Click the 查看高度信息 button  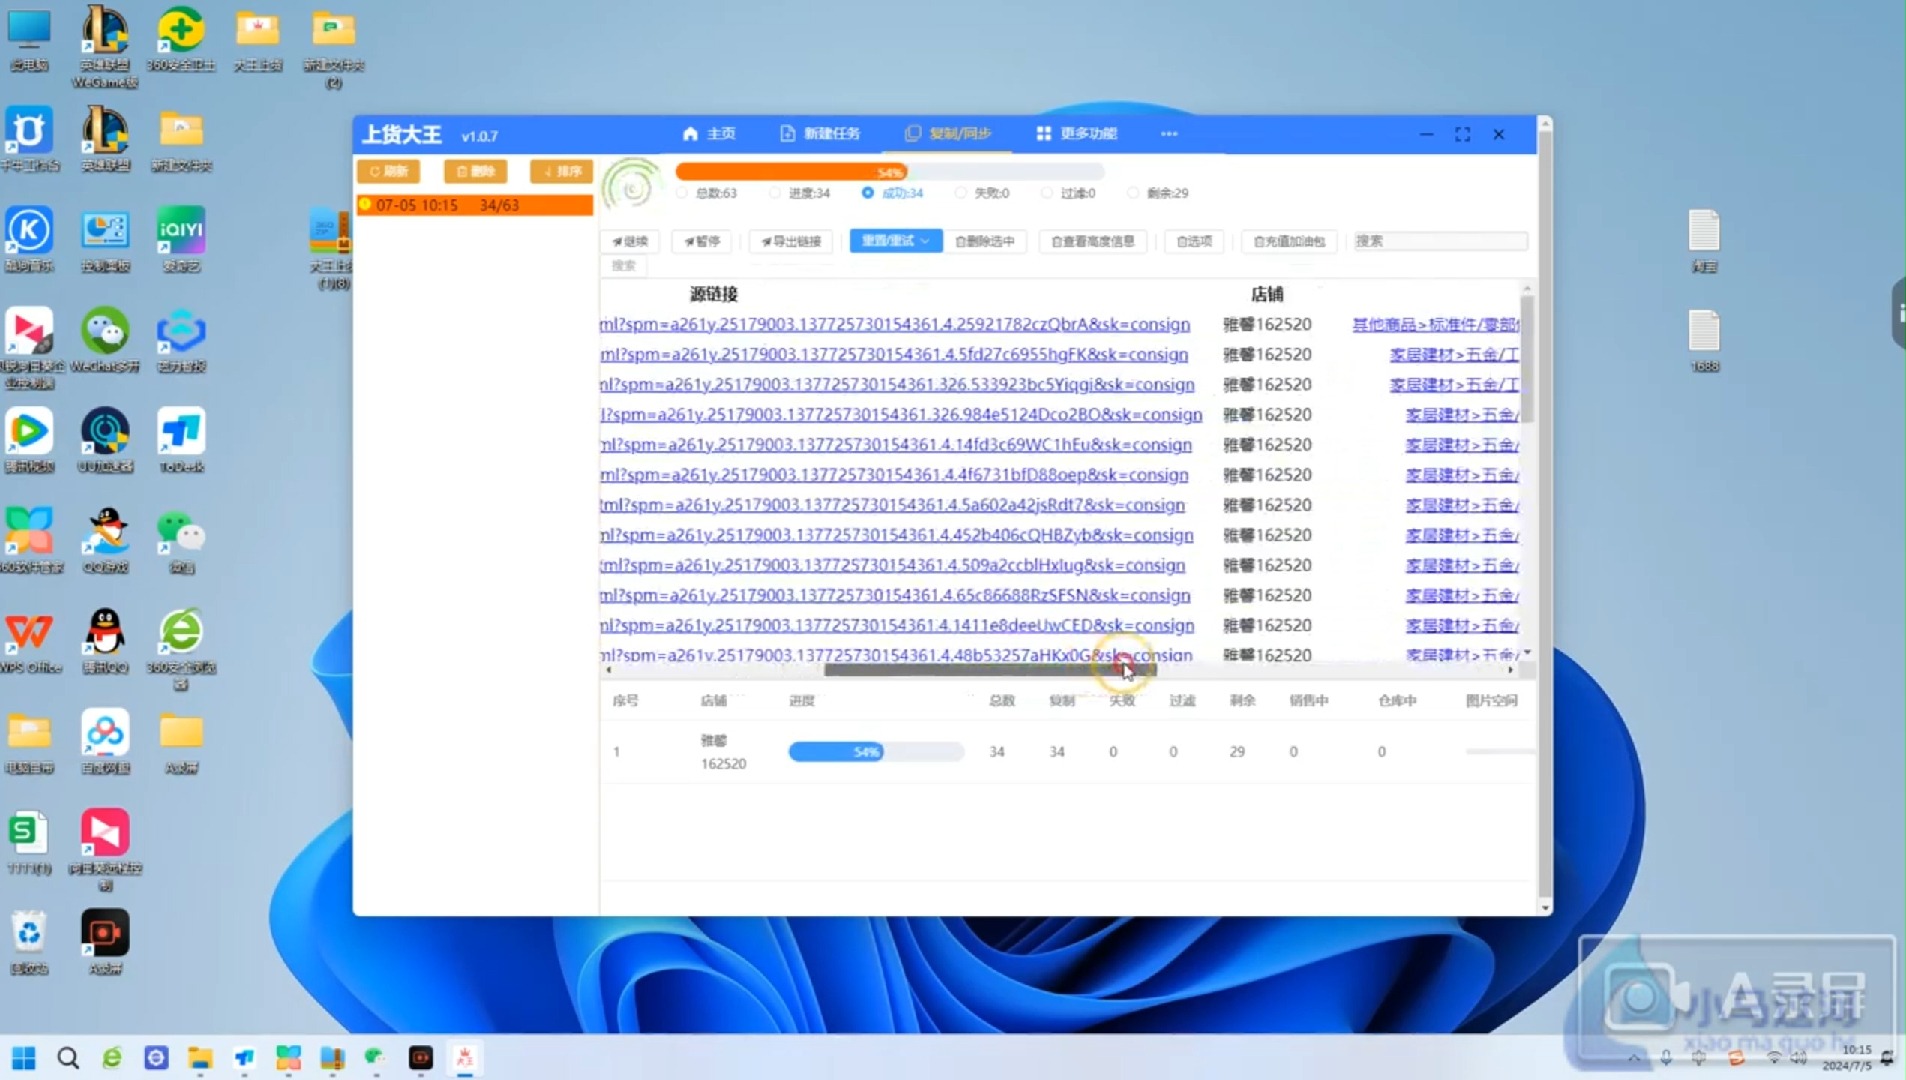point(1091,241)
